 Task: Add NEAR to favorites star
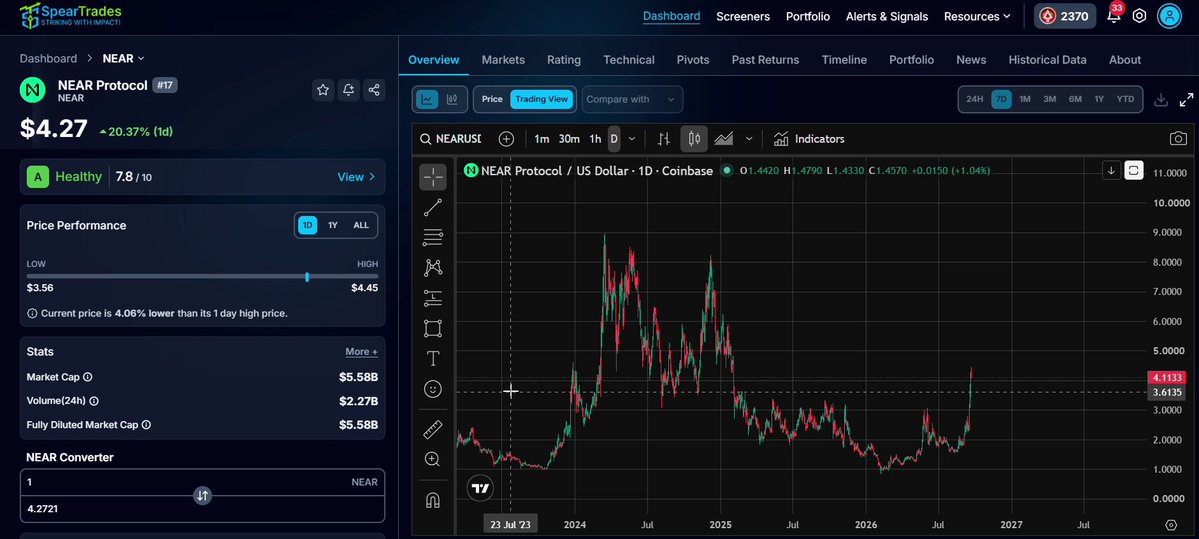coord(323,90)
